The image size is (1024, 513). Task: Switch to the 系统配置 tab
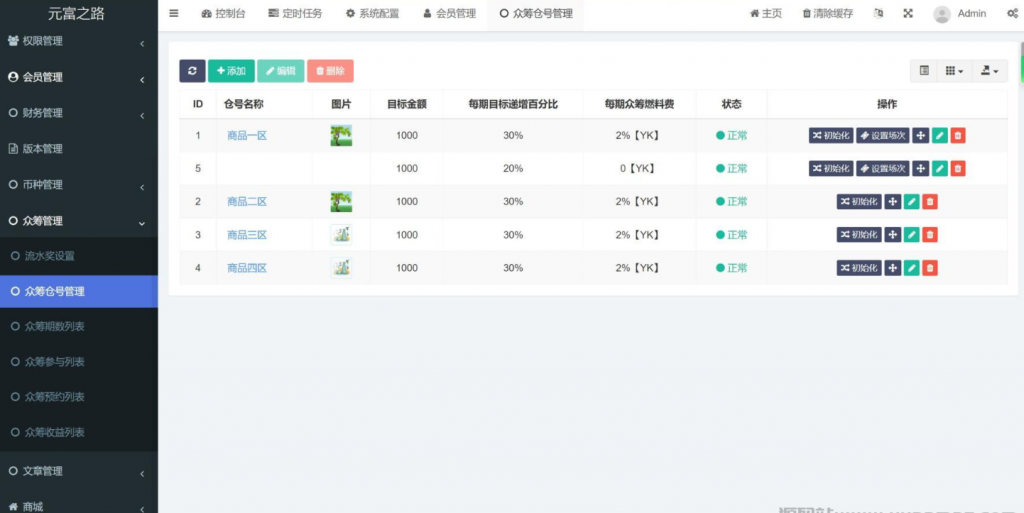[x=372, y=14]
